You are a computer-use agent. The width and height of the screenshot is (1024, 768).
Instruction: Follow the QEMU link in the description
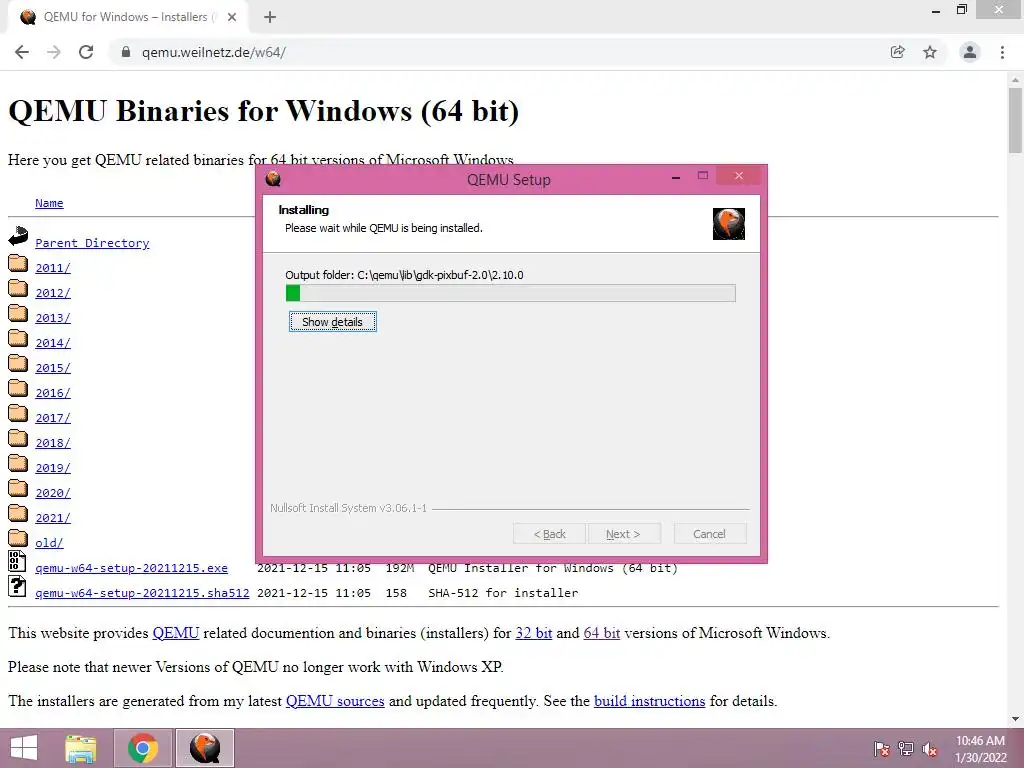pos(176,633)
